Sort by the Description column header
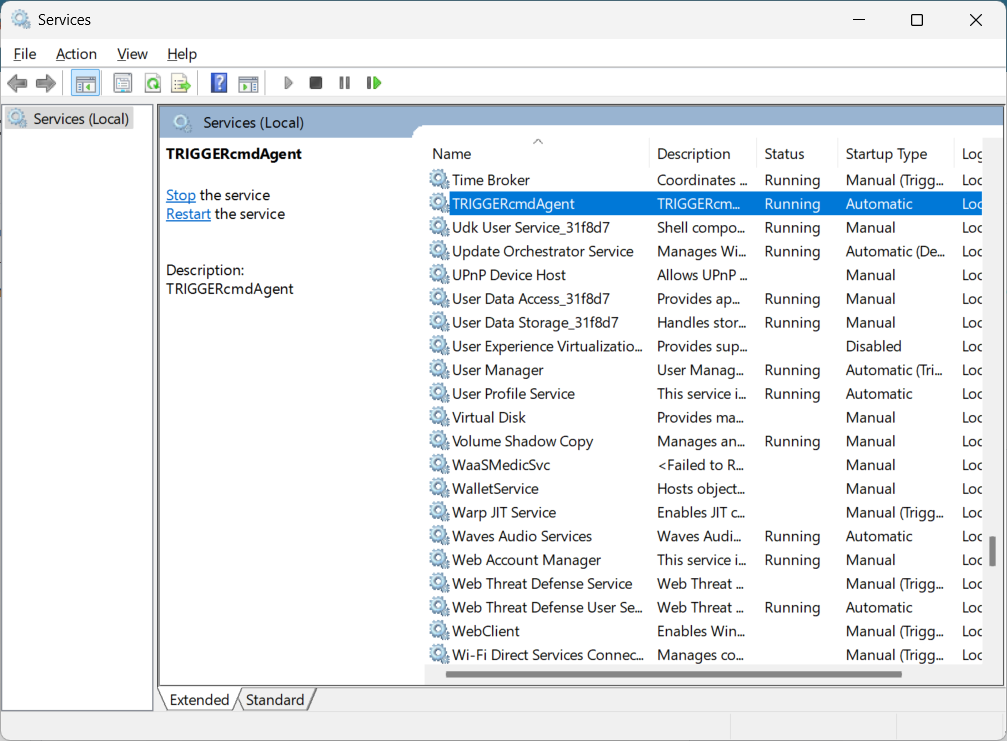Viewport: 1007px width, 741px height. click(x=703, y=153)
